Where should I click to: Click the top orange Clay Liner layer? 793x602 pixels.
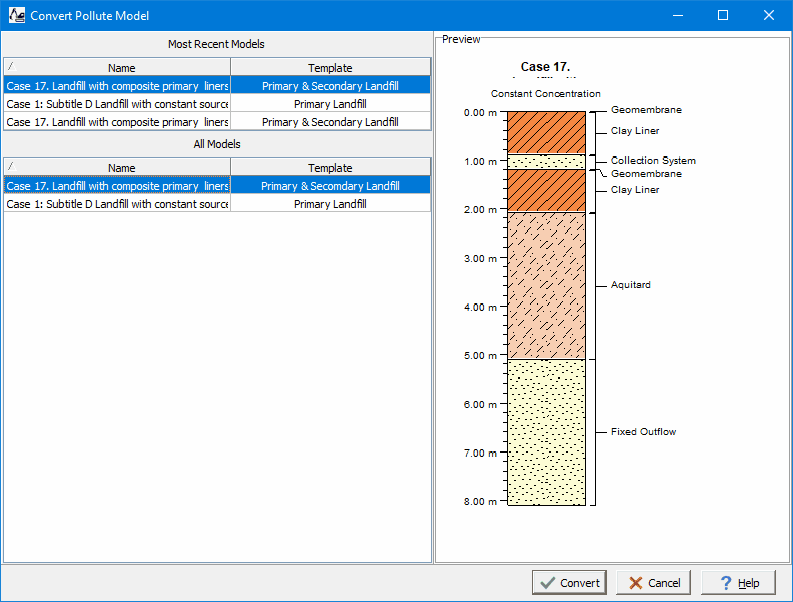click(x=545, y=132)
